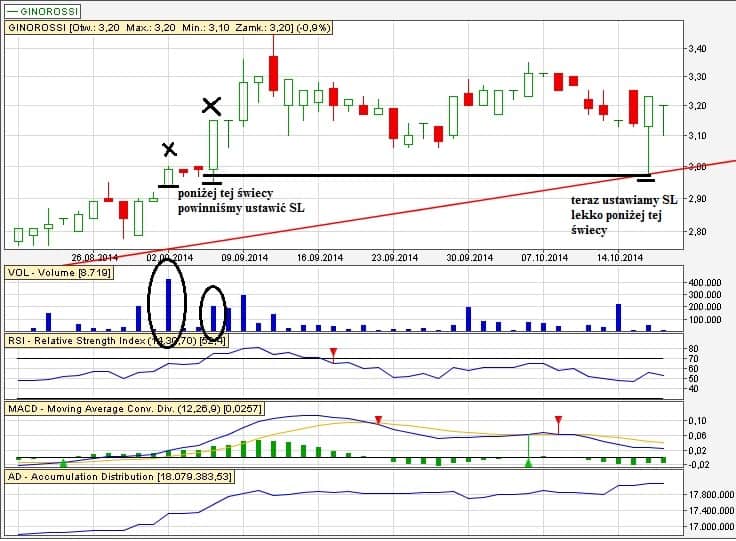Click the 3,40 price level on axis
Image resolution: width=736 pixels, height=541 pixels.
pyautogui.click(x=700, y=49)
